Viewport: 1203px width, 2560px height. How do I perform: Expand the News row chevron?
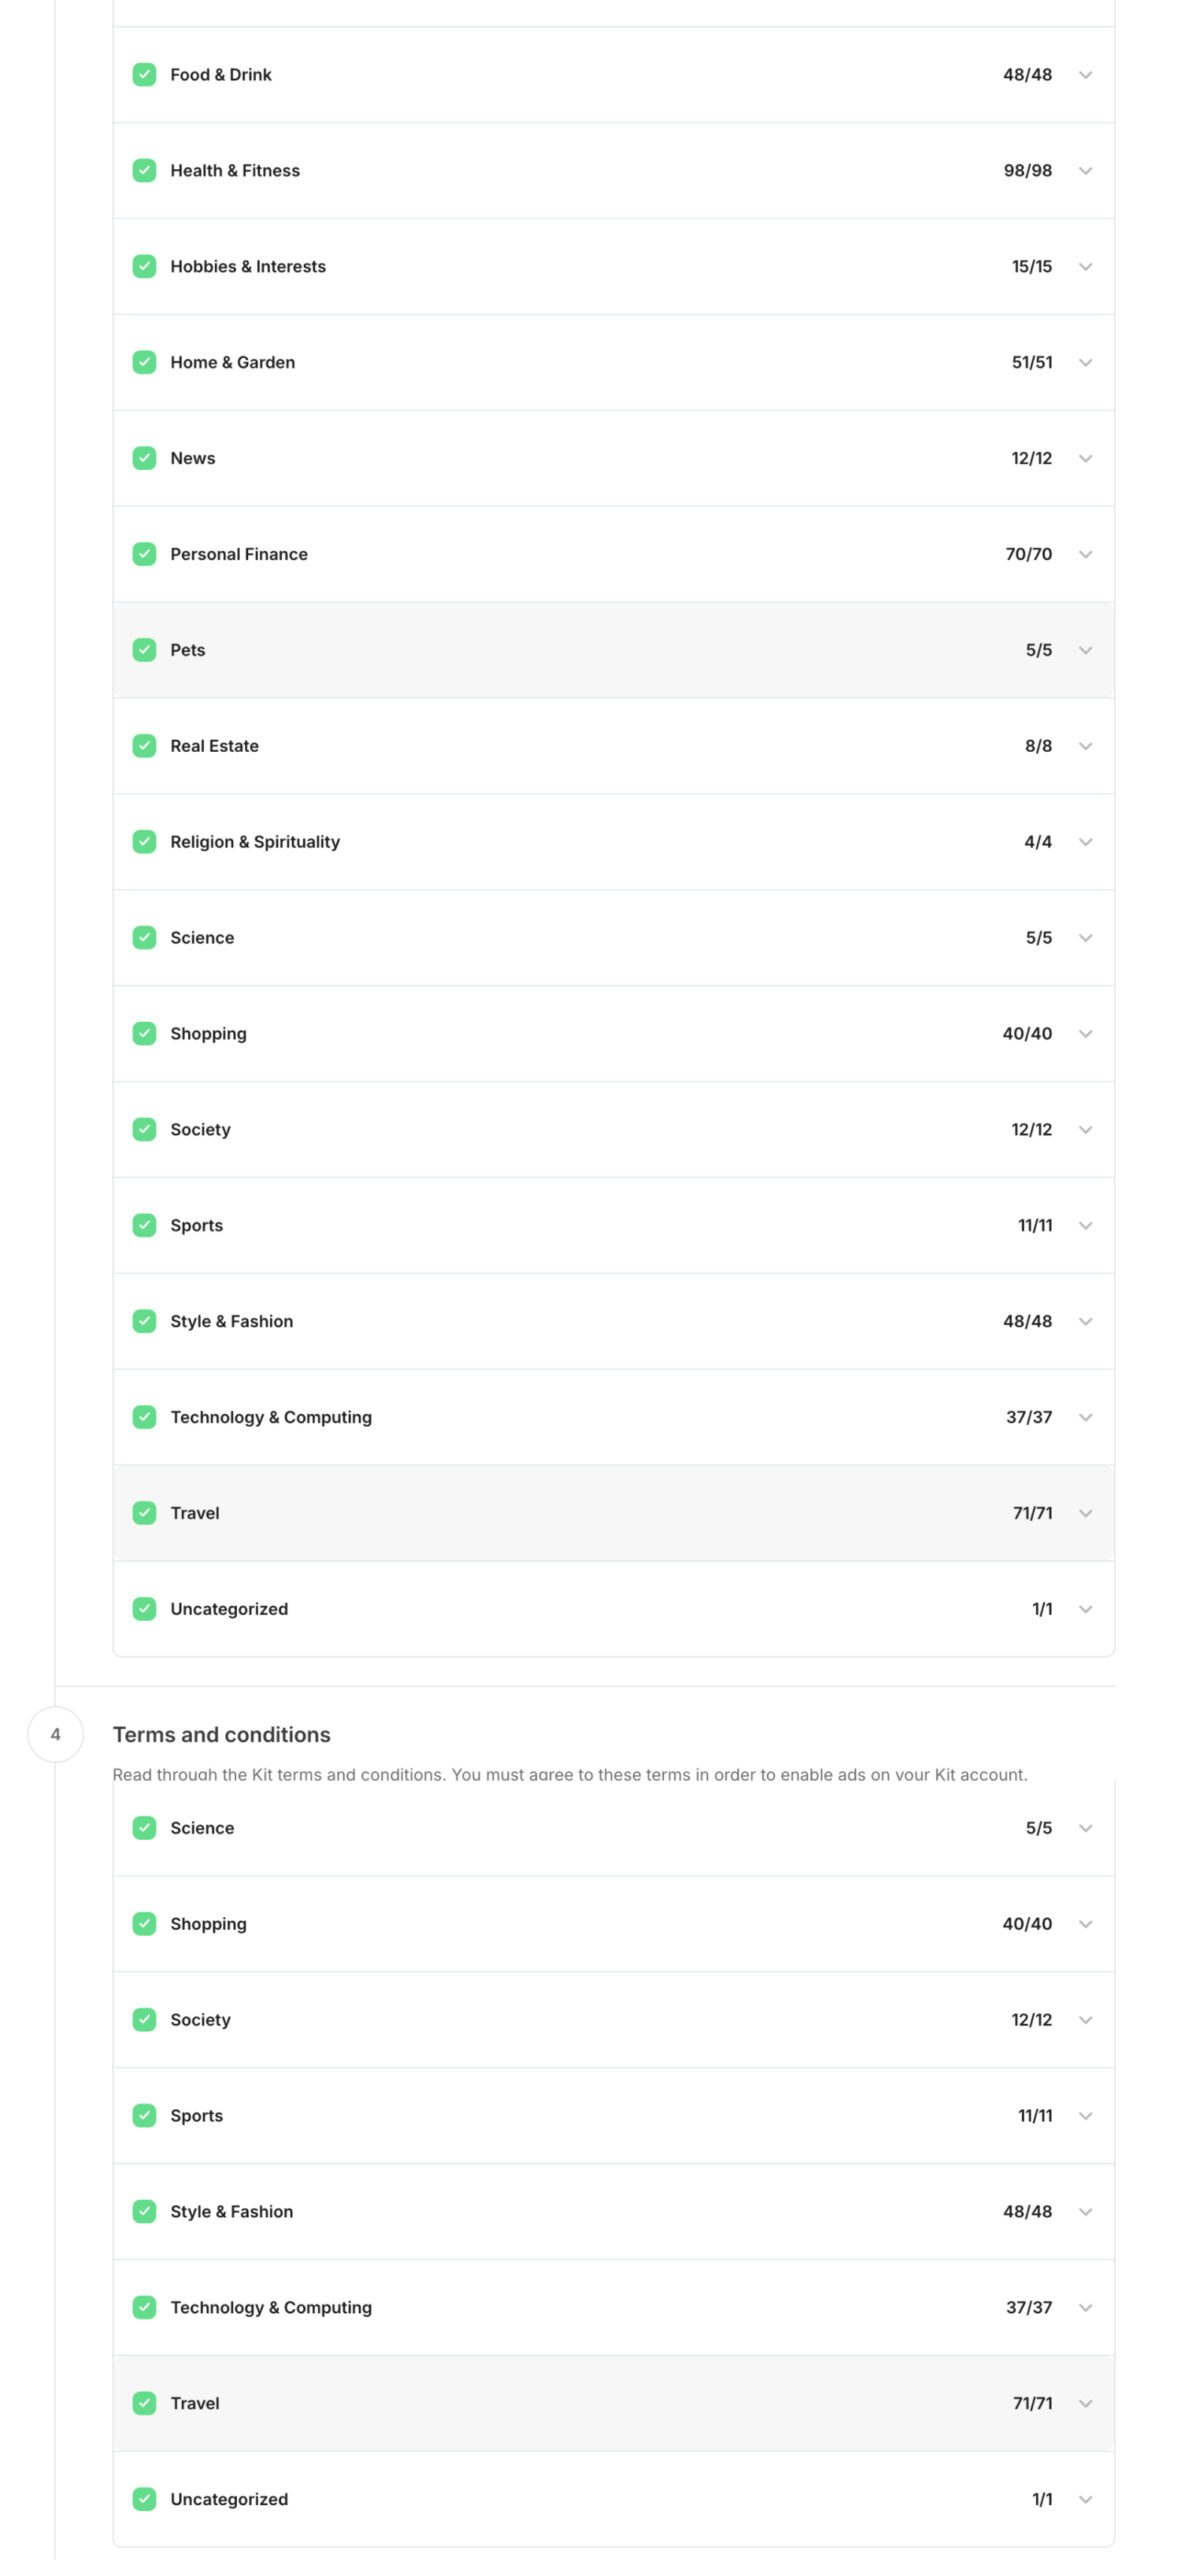(1085, 459)
